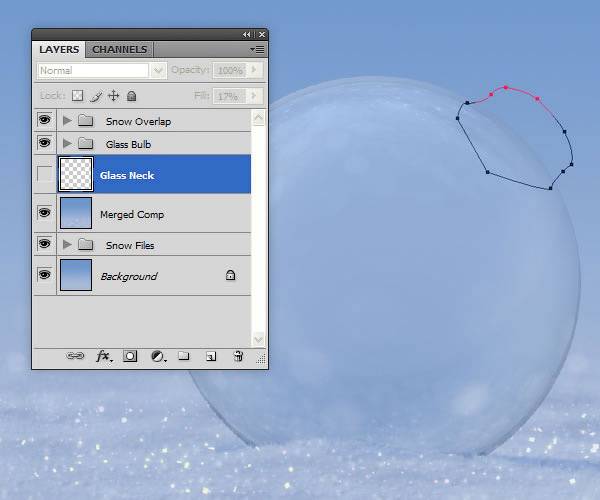Viewport: 600px width, 500px height.
Task: Open the Fill slider arrow
Action: pos(254,96)
